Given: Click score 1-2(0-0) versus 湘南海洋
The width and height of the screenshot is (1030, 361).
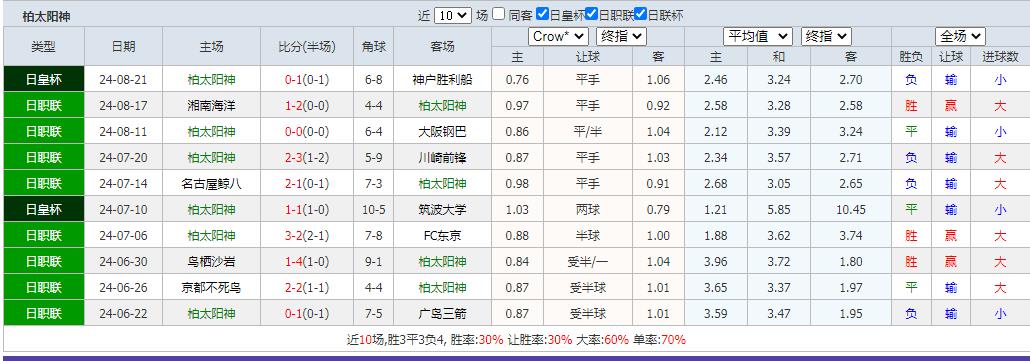Looking at the screenshot, I should pos(307,106).
